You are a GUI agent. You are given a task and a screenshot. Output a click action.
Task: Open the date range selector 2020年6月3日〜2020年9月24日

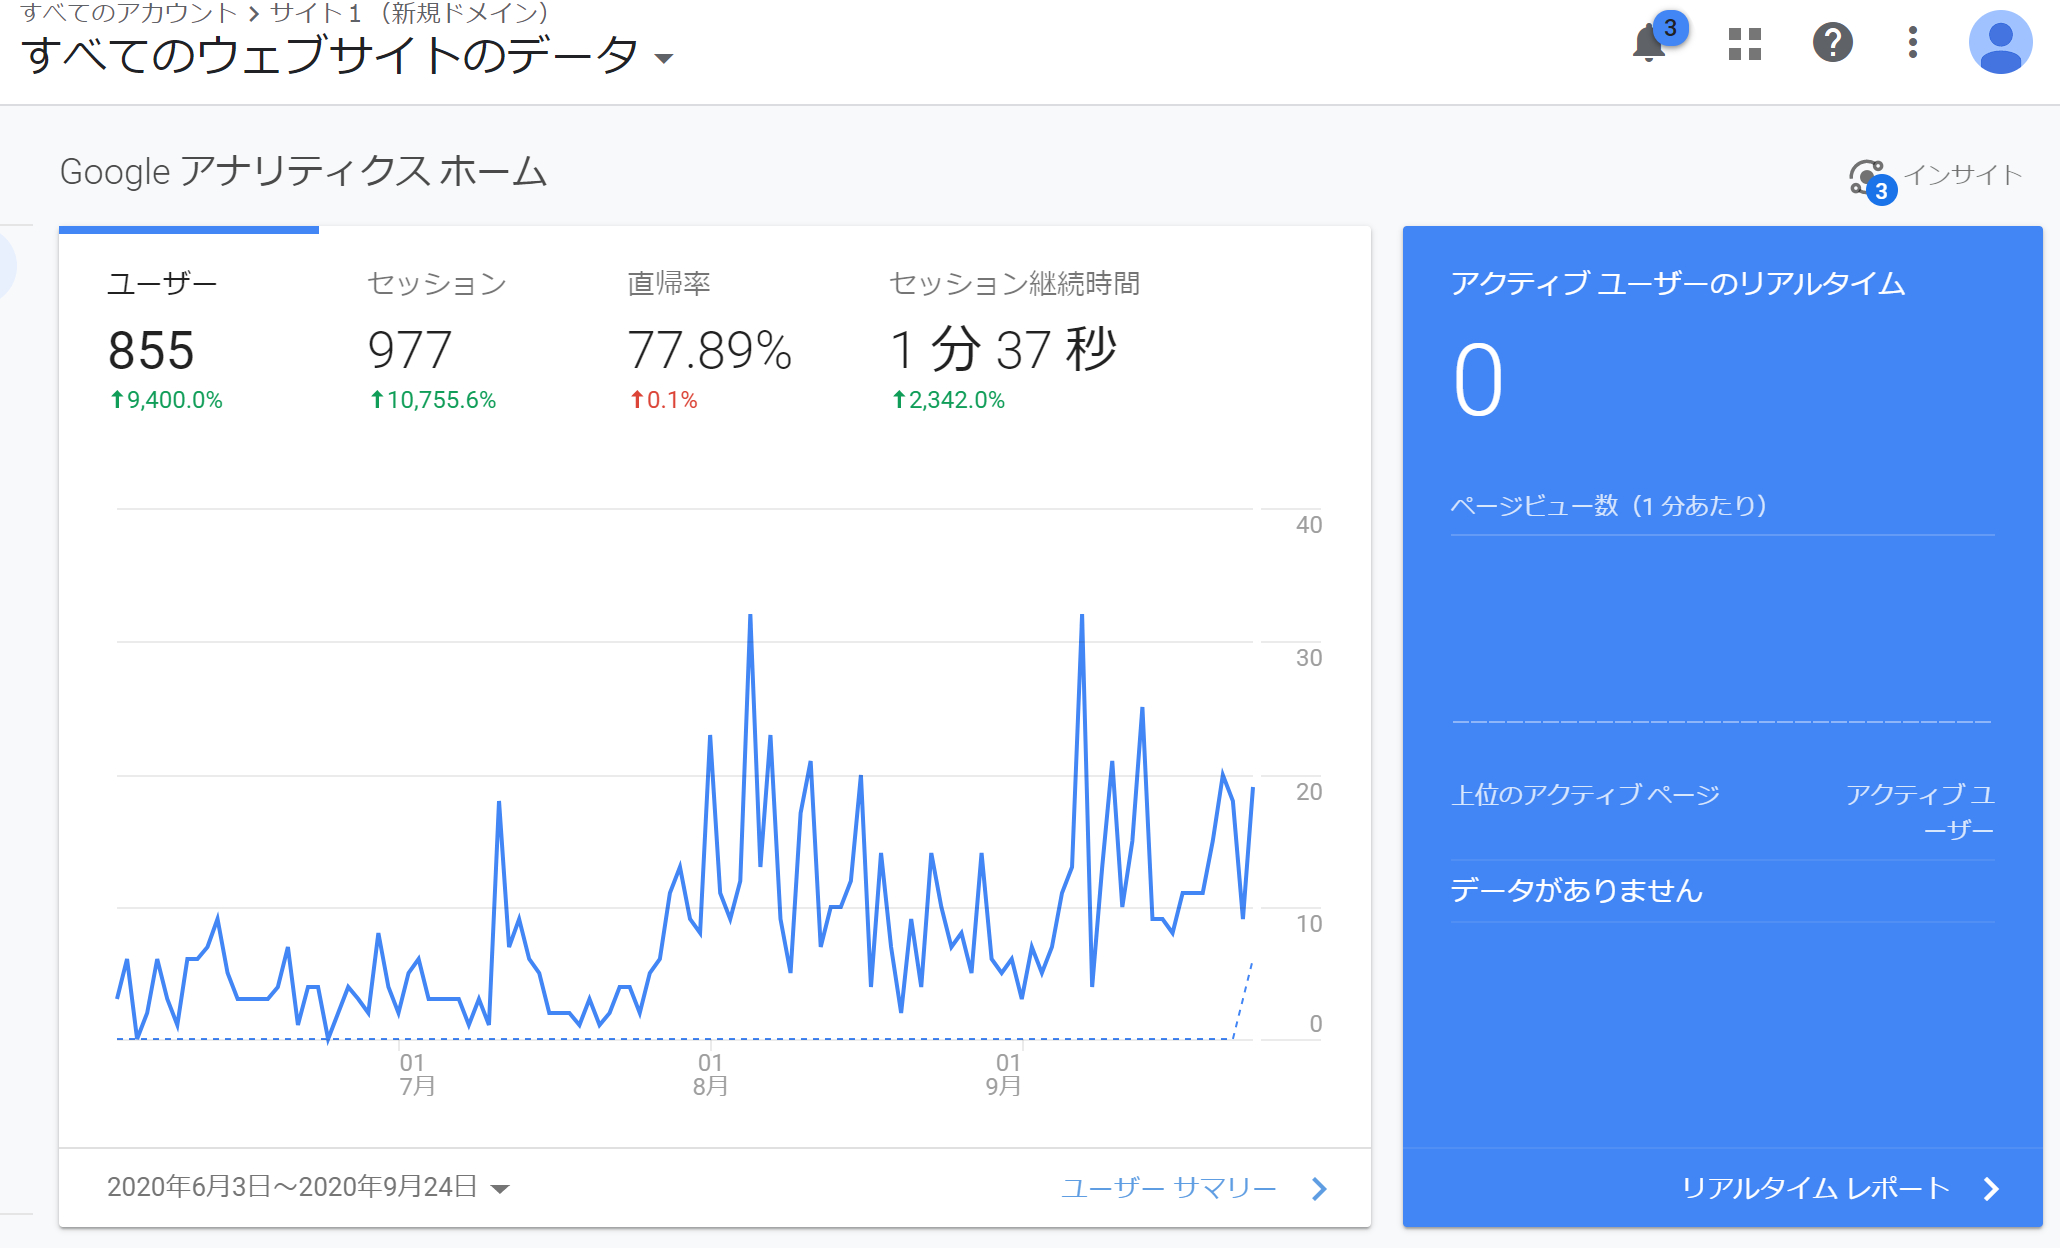pyautogui.click(x=300, y=1187)
